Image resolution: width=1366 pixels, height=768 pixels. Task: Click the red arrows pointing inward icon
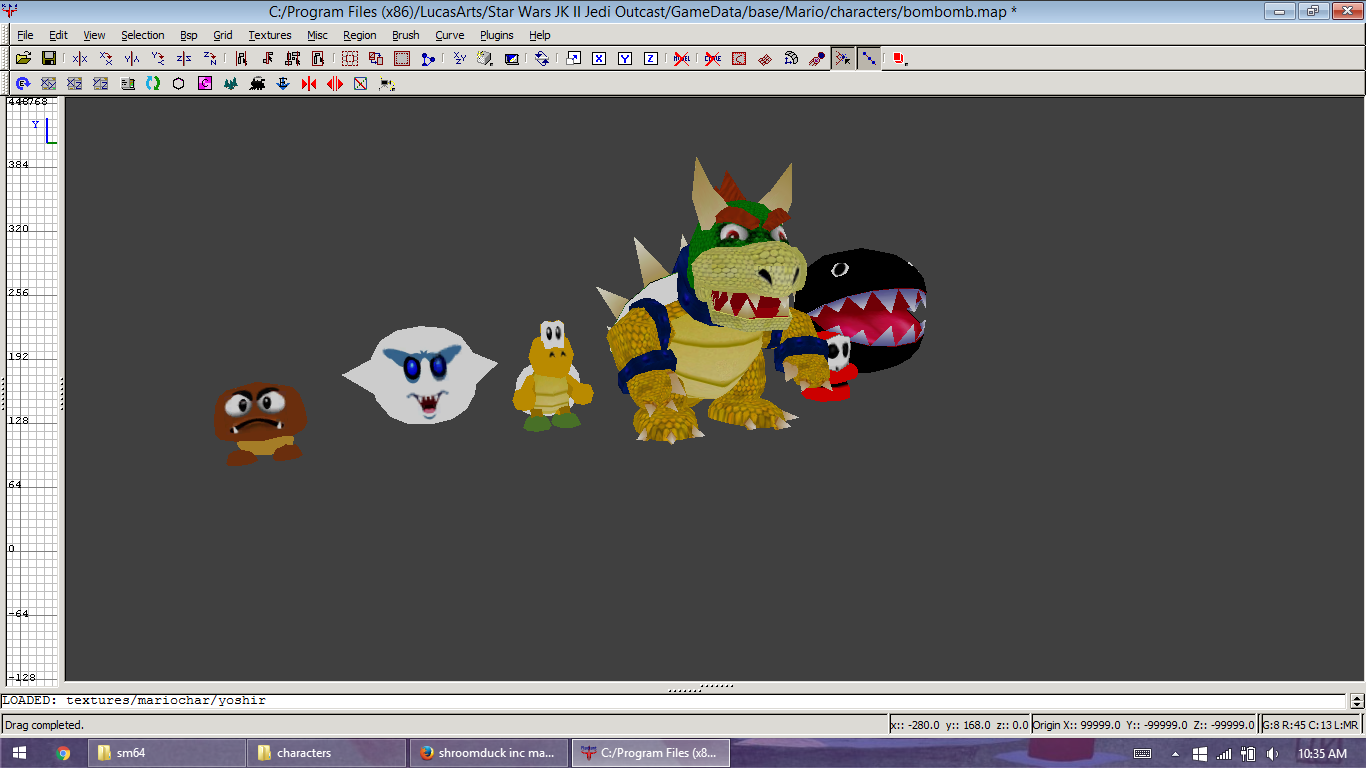(309, 84)
